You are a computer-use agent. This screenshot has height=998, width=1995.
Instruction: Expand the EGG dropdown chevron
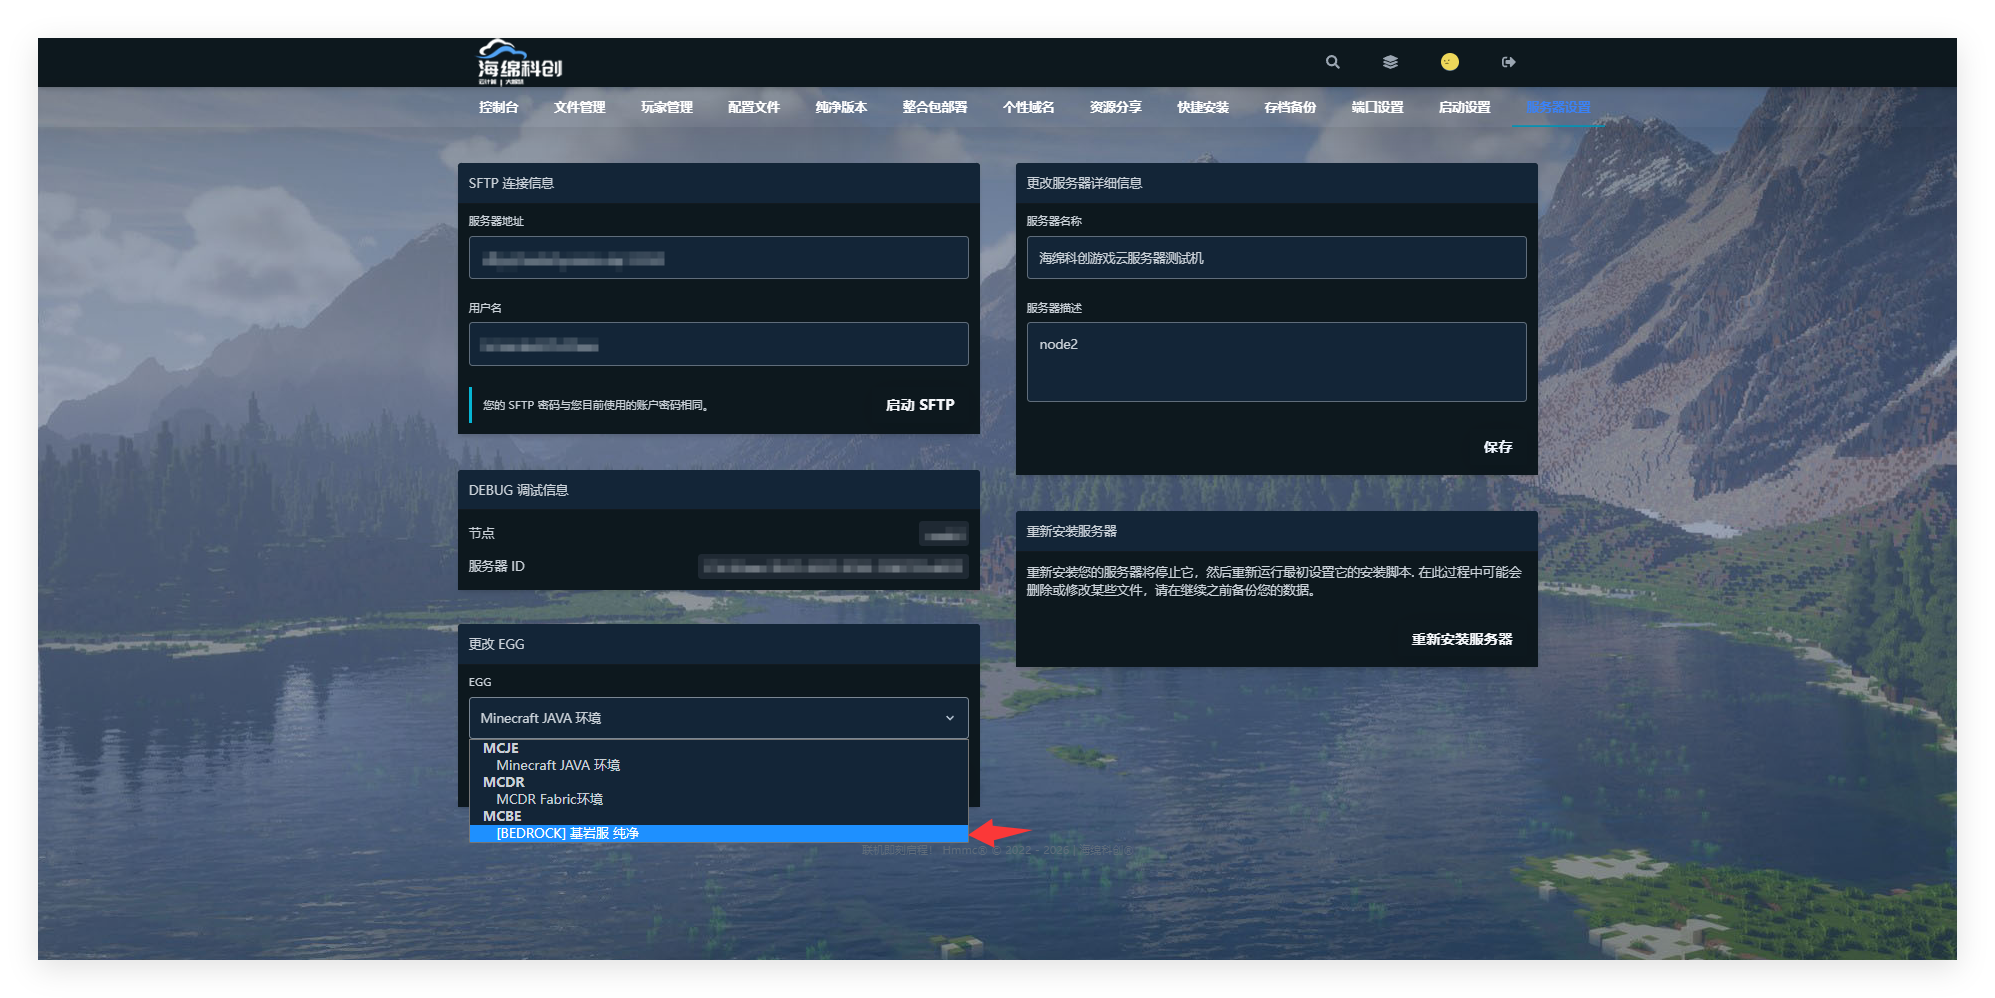point(949,718)
